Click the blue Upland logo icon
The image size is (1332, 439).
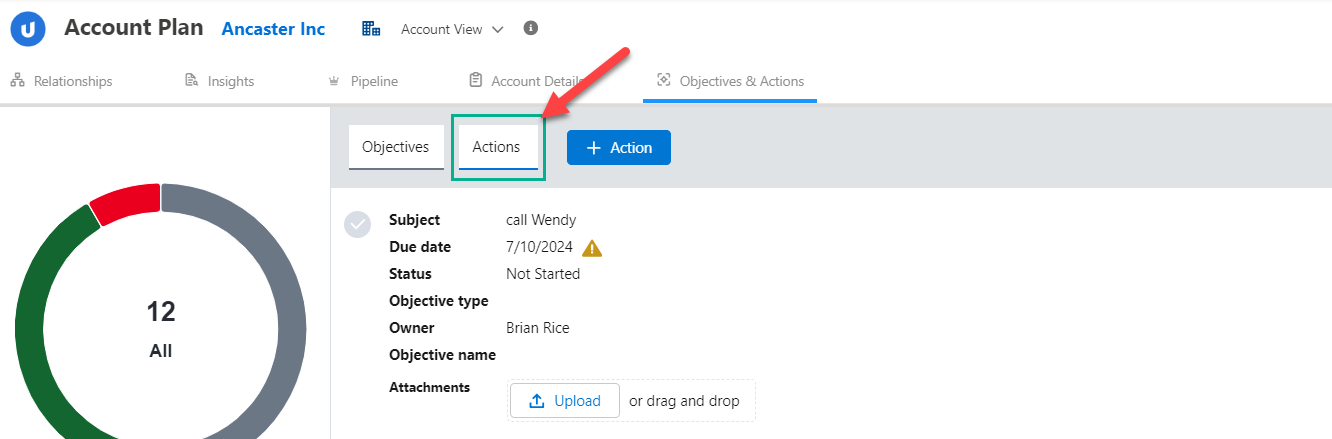pyautogui.click(x=29, y=29)
